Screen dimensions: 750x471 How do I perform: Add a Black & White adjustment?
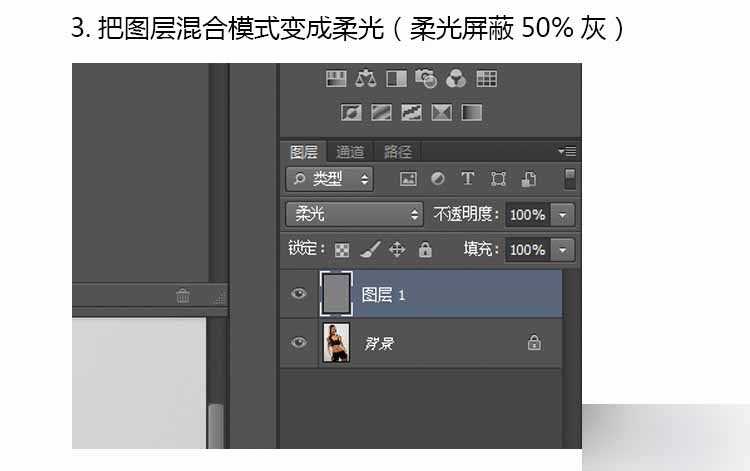point(396,79)
